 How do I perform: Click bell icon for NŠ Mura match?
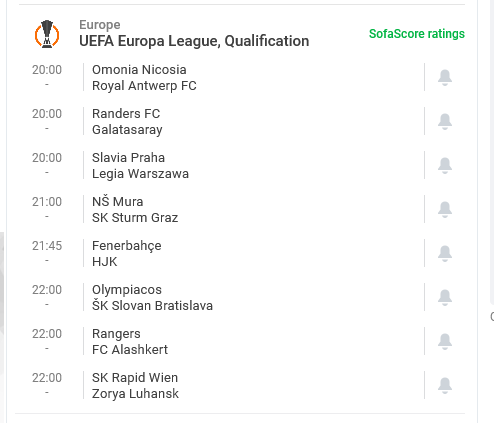coord(445,209)
